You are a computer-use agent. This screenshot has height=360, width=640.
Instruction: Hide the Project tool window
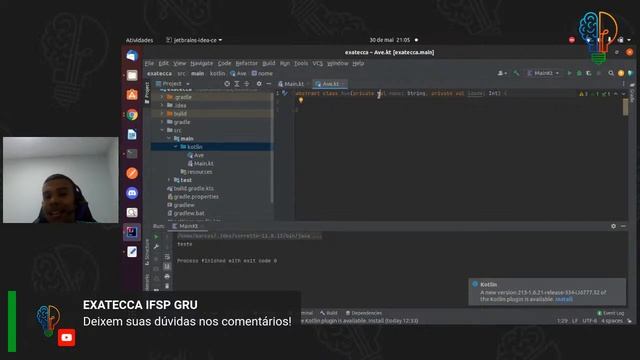(x=268, y=84)
